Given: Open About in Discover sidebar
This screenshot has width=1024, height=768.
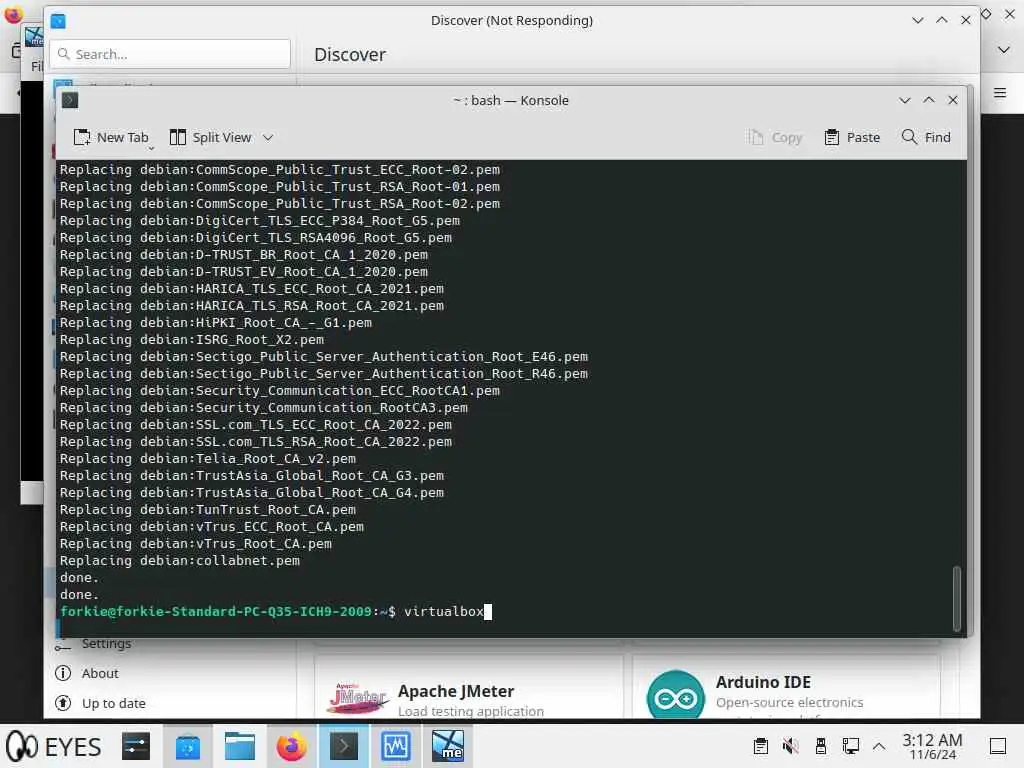Looking at the screenshot, I should pos(100,673).
